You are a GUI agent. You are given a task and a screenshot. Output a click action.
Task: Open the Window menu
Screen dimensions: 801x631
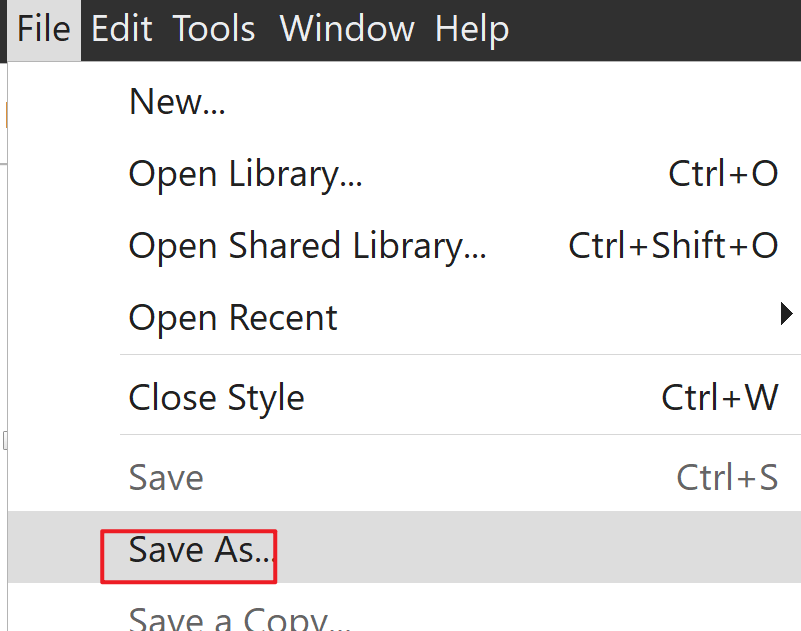click(x=346, y=29)
